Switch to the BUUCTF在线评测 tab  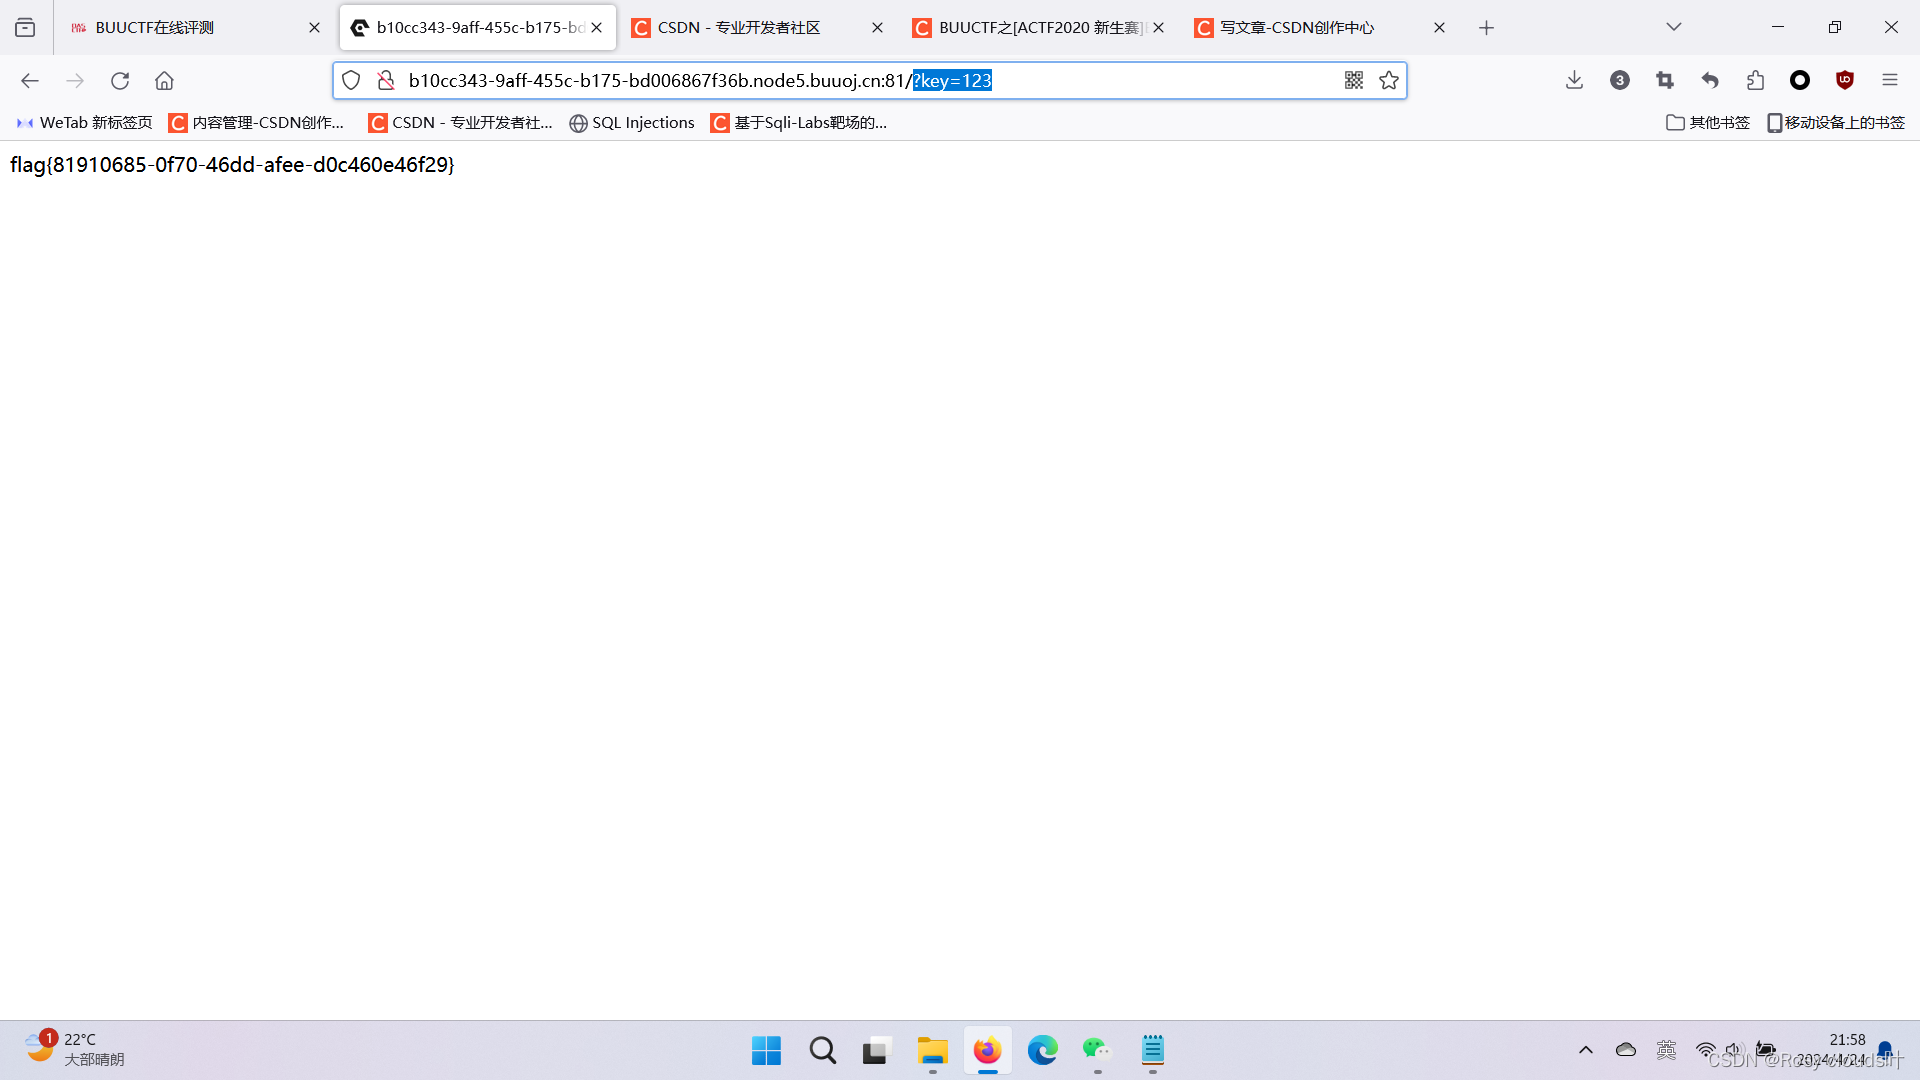155,28
